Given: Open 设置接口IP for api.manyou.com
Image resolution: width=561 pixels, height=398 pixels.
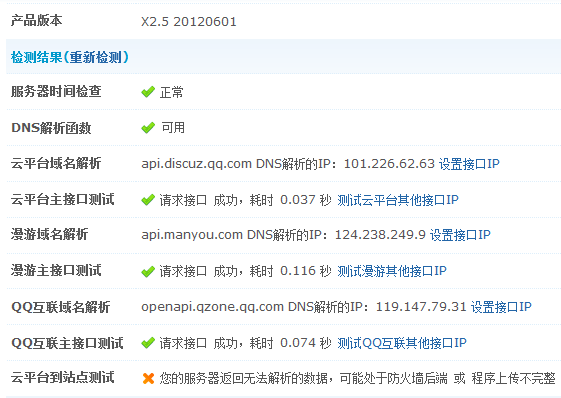Looking at the screenshot, I should coord(460,235).
